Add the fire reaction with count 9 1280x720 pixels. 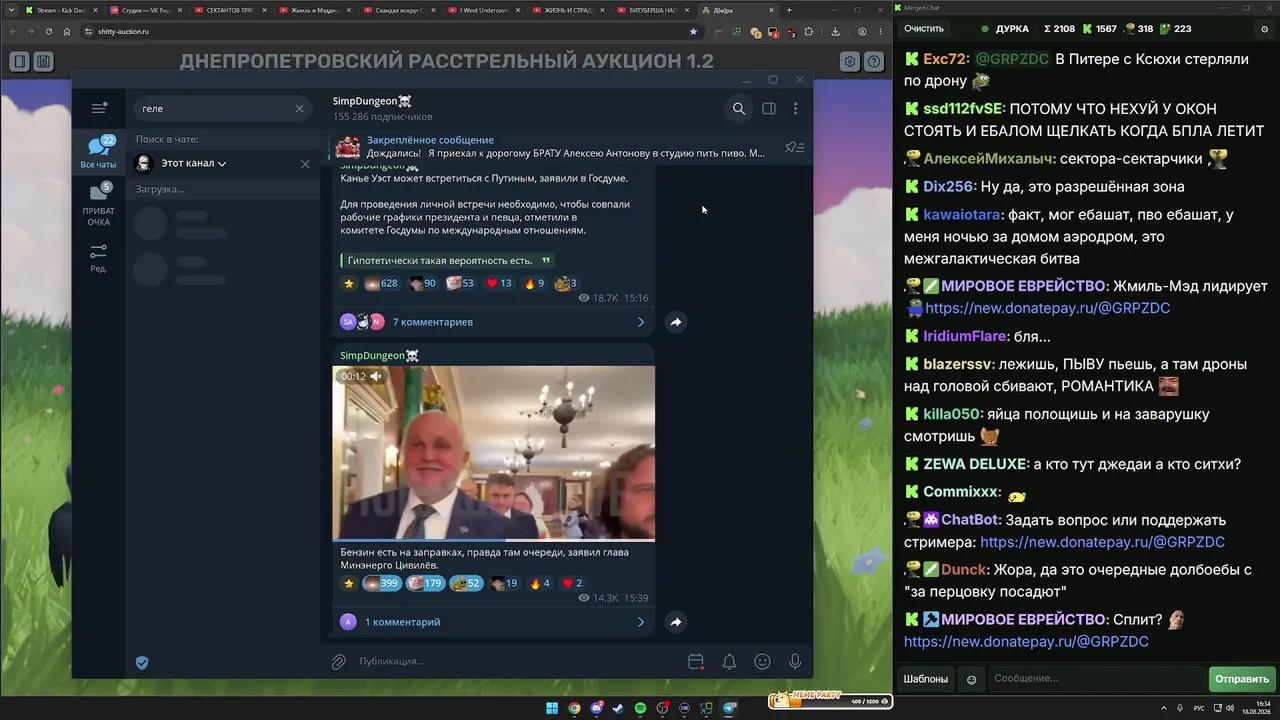tap(534, 283)
